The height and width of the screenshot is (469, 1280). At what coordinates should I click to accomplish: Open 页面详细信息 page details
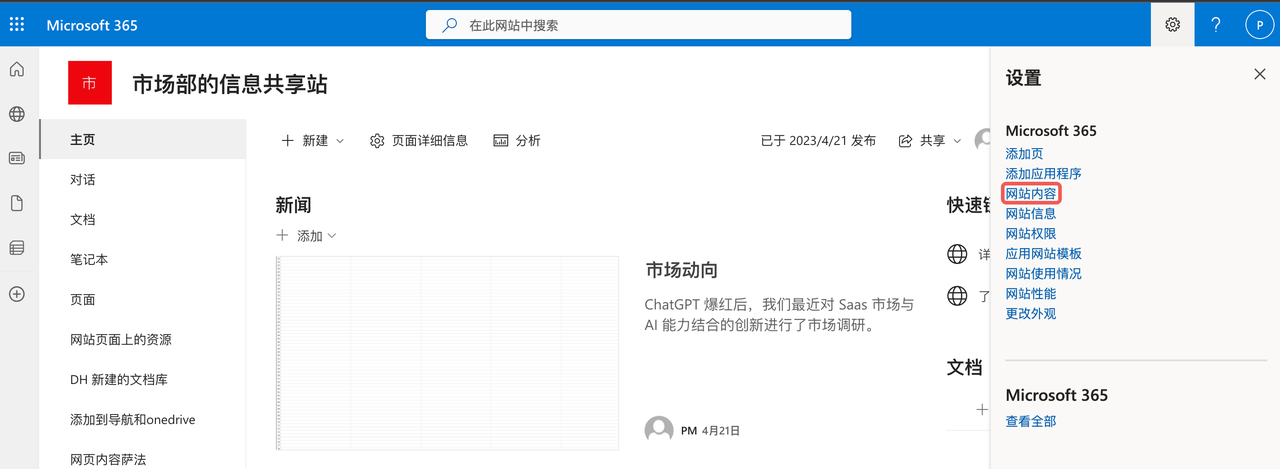419,141
